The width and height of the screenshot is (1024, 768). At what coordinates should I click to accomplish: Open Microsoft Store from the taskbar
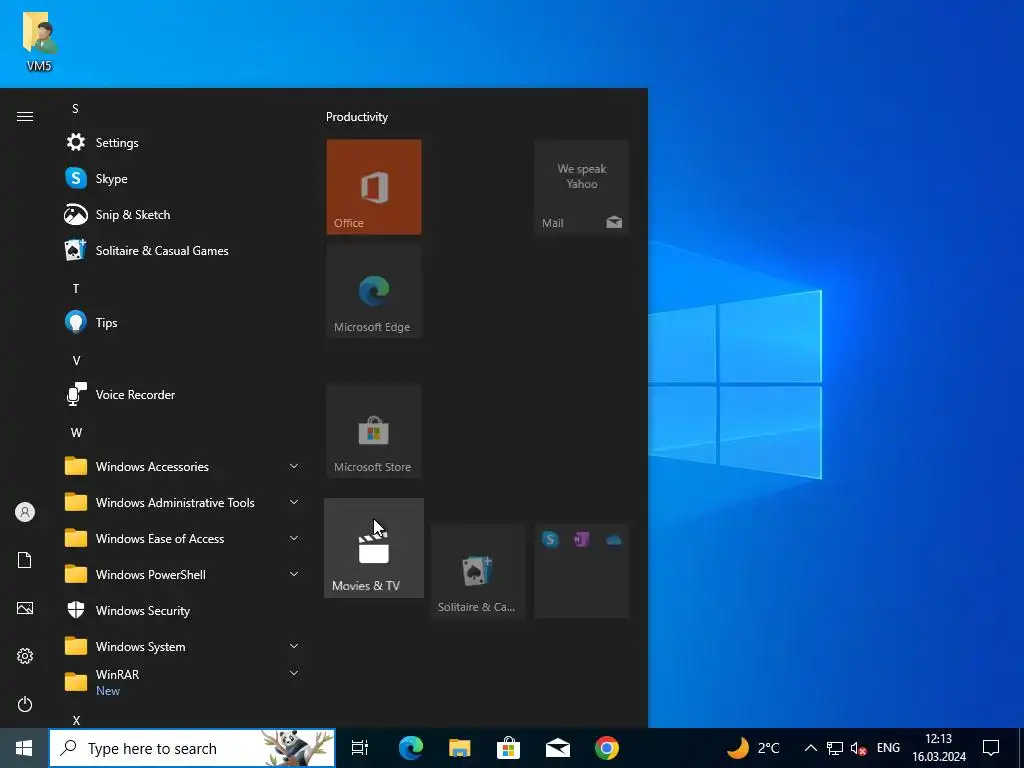(508, 748)
